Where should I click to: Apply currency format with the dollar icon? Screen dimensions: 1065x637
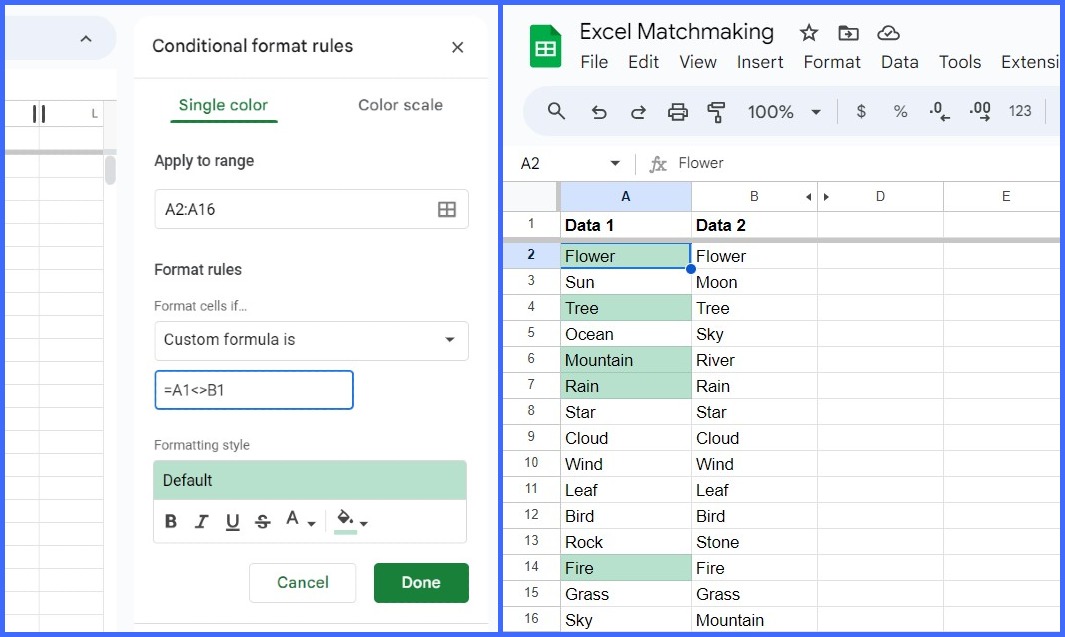coord(861,111)
